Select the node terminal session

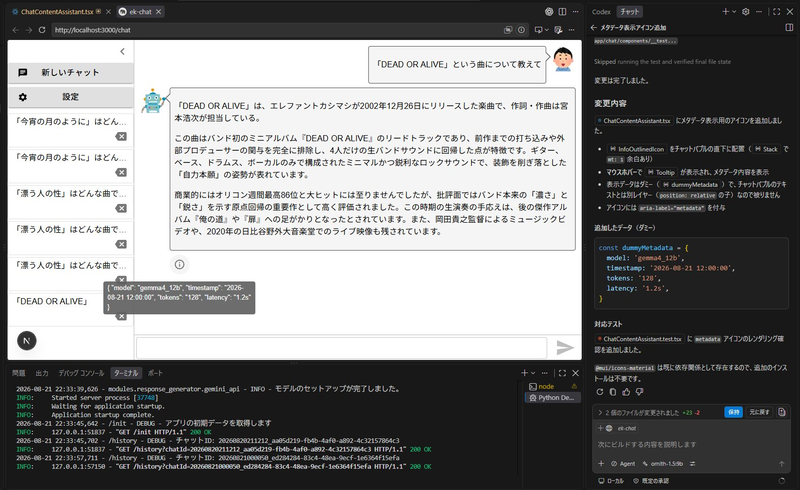pos(553,386)
